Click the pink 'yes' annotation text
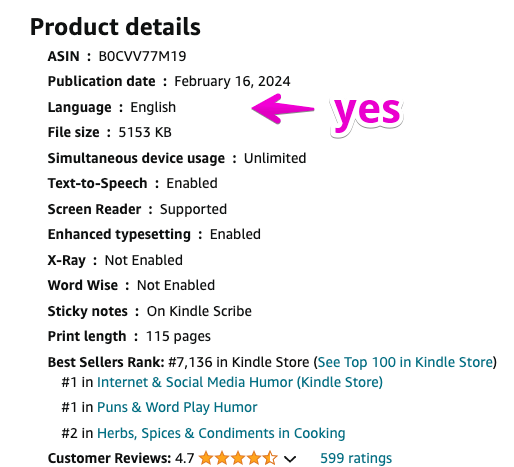The image size is (514, 467). [367, 115]
